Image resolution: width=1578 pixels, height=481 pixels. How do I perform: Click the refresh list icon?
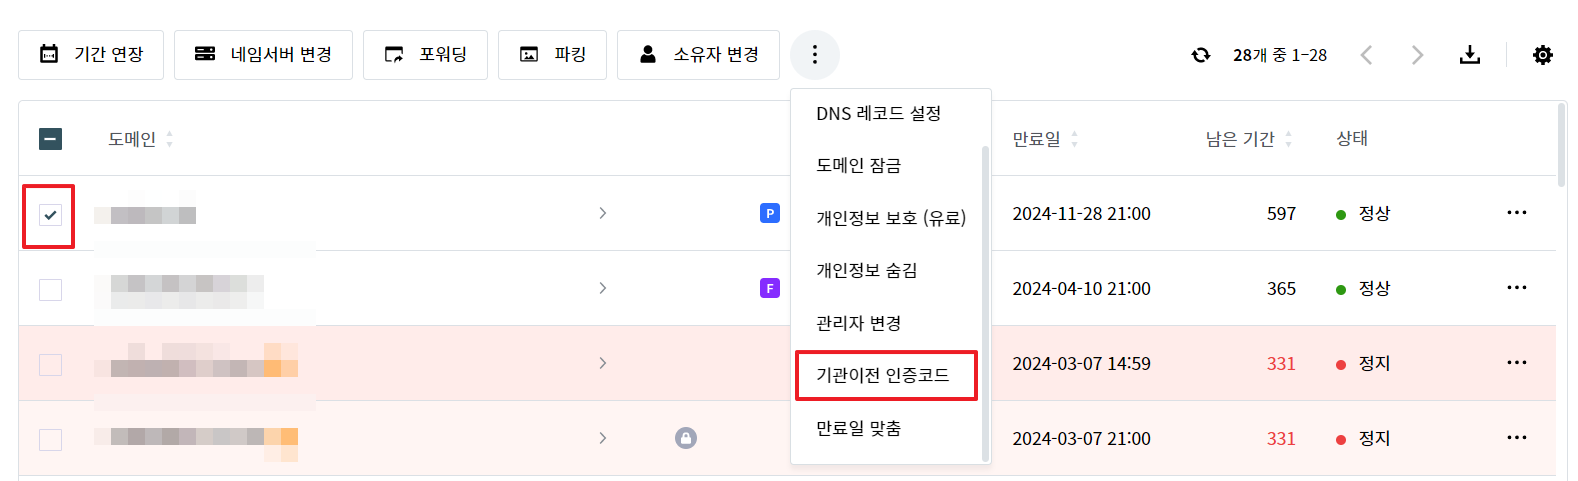click(1201, 55)
